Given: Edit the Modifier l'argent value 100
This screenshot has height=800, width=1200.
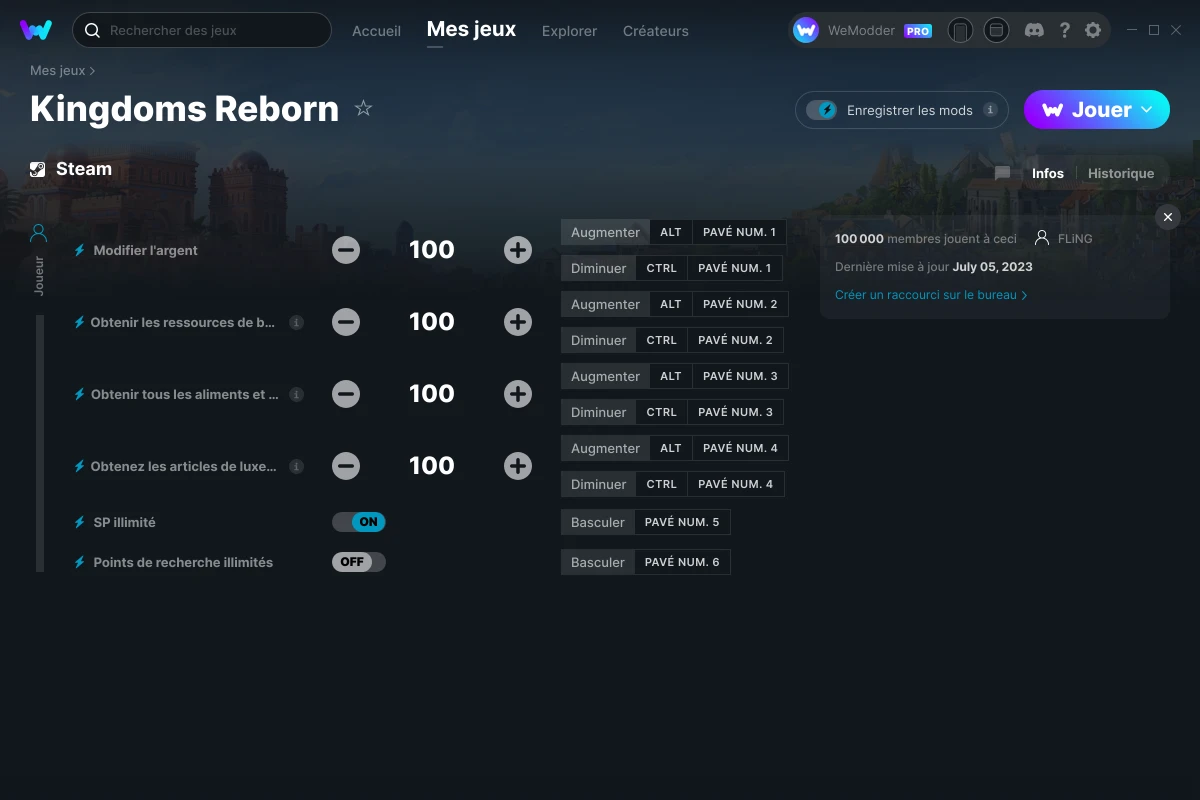Looking at the screenshot, I should pyautogui.click(x=432, y=250).
